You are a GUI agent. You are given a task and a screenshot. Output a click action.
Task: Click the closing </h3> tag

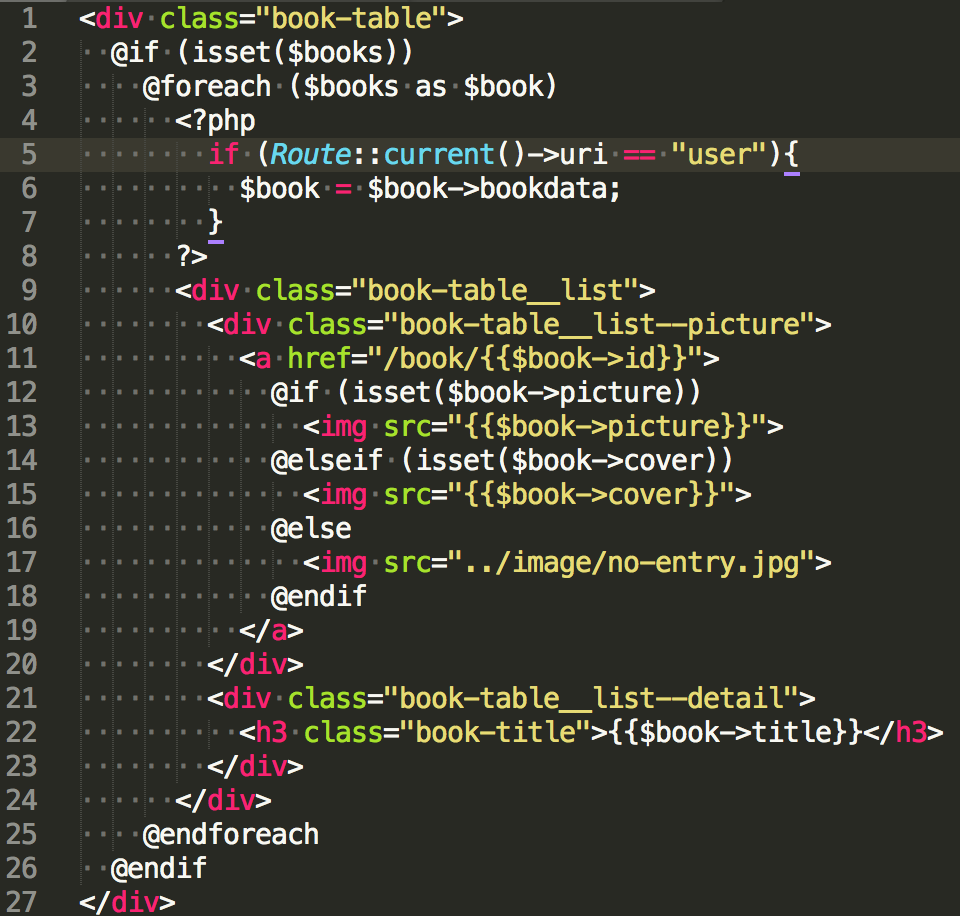click(903, 732)
